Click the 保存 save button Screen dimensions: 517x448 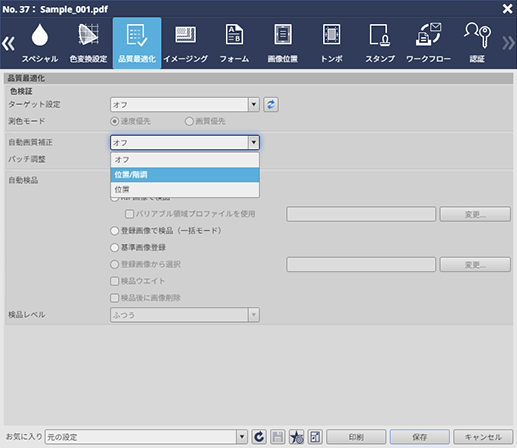pos(419,437)
